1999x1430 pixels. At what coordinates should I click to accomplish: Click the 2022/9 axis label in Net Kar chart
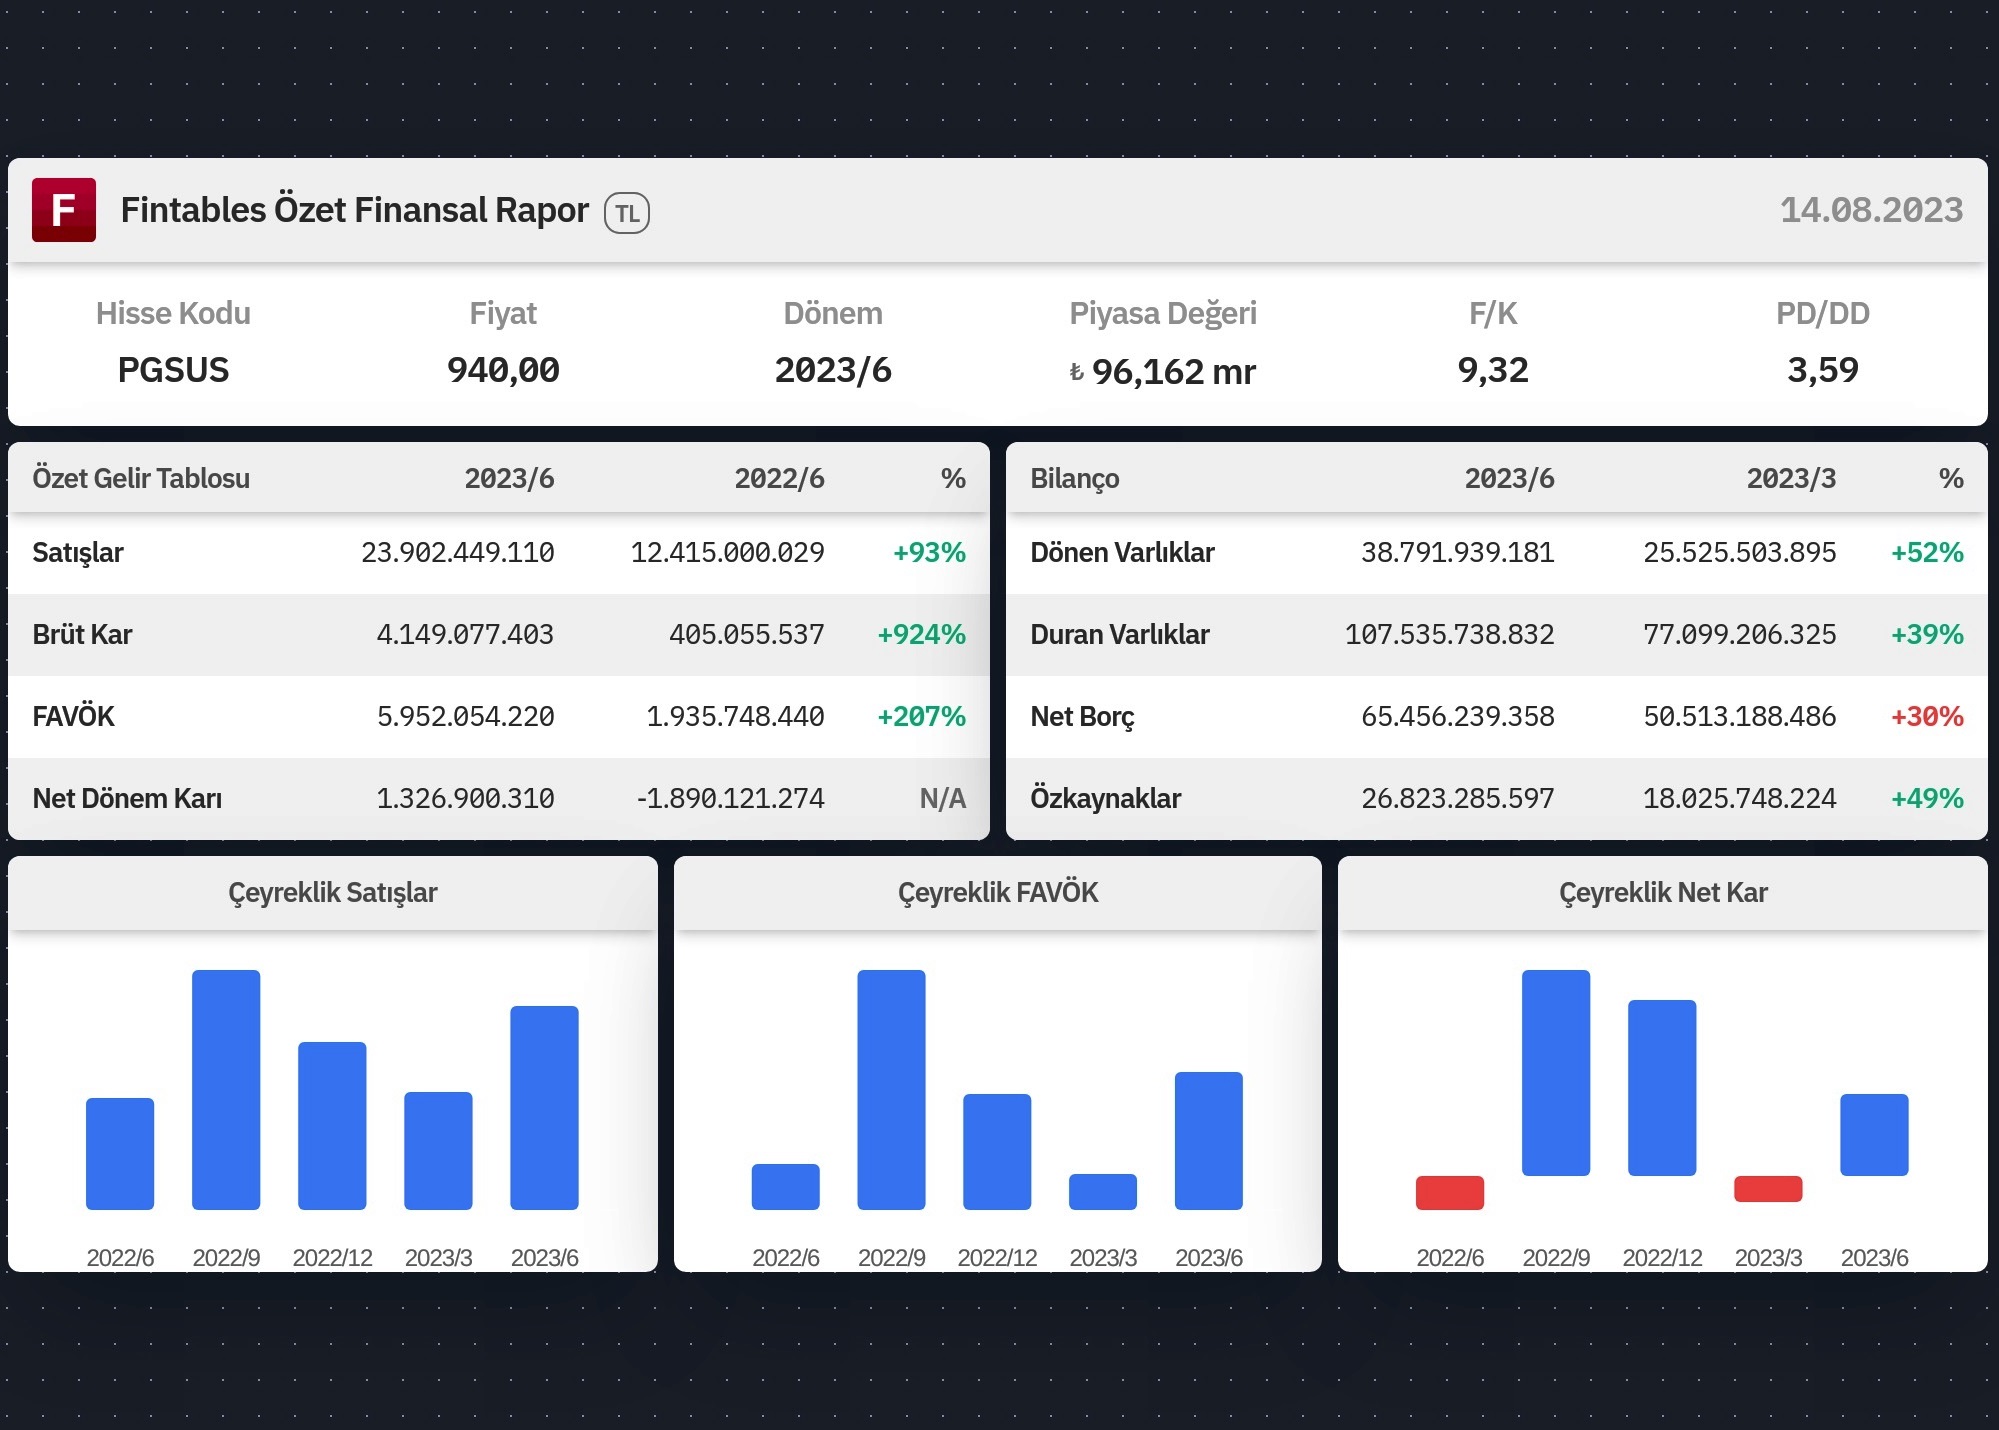(x=1556, y=1258)
